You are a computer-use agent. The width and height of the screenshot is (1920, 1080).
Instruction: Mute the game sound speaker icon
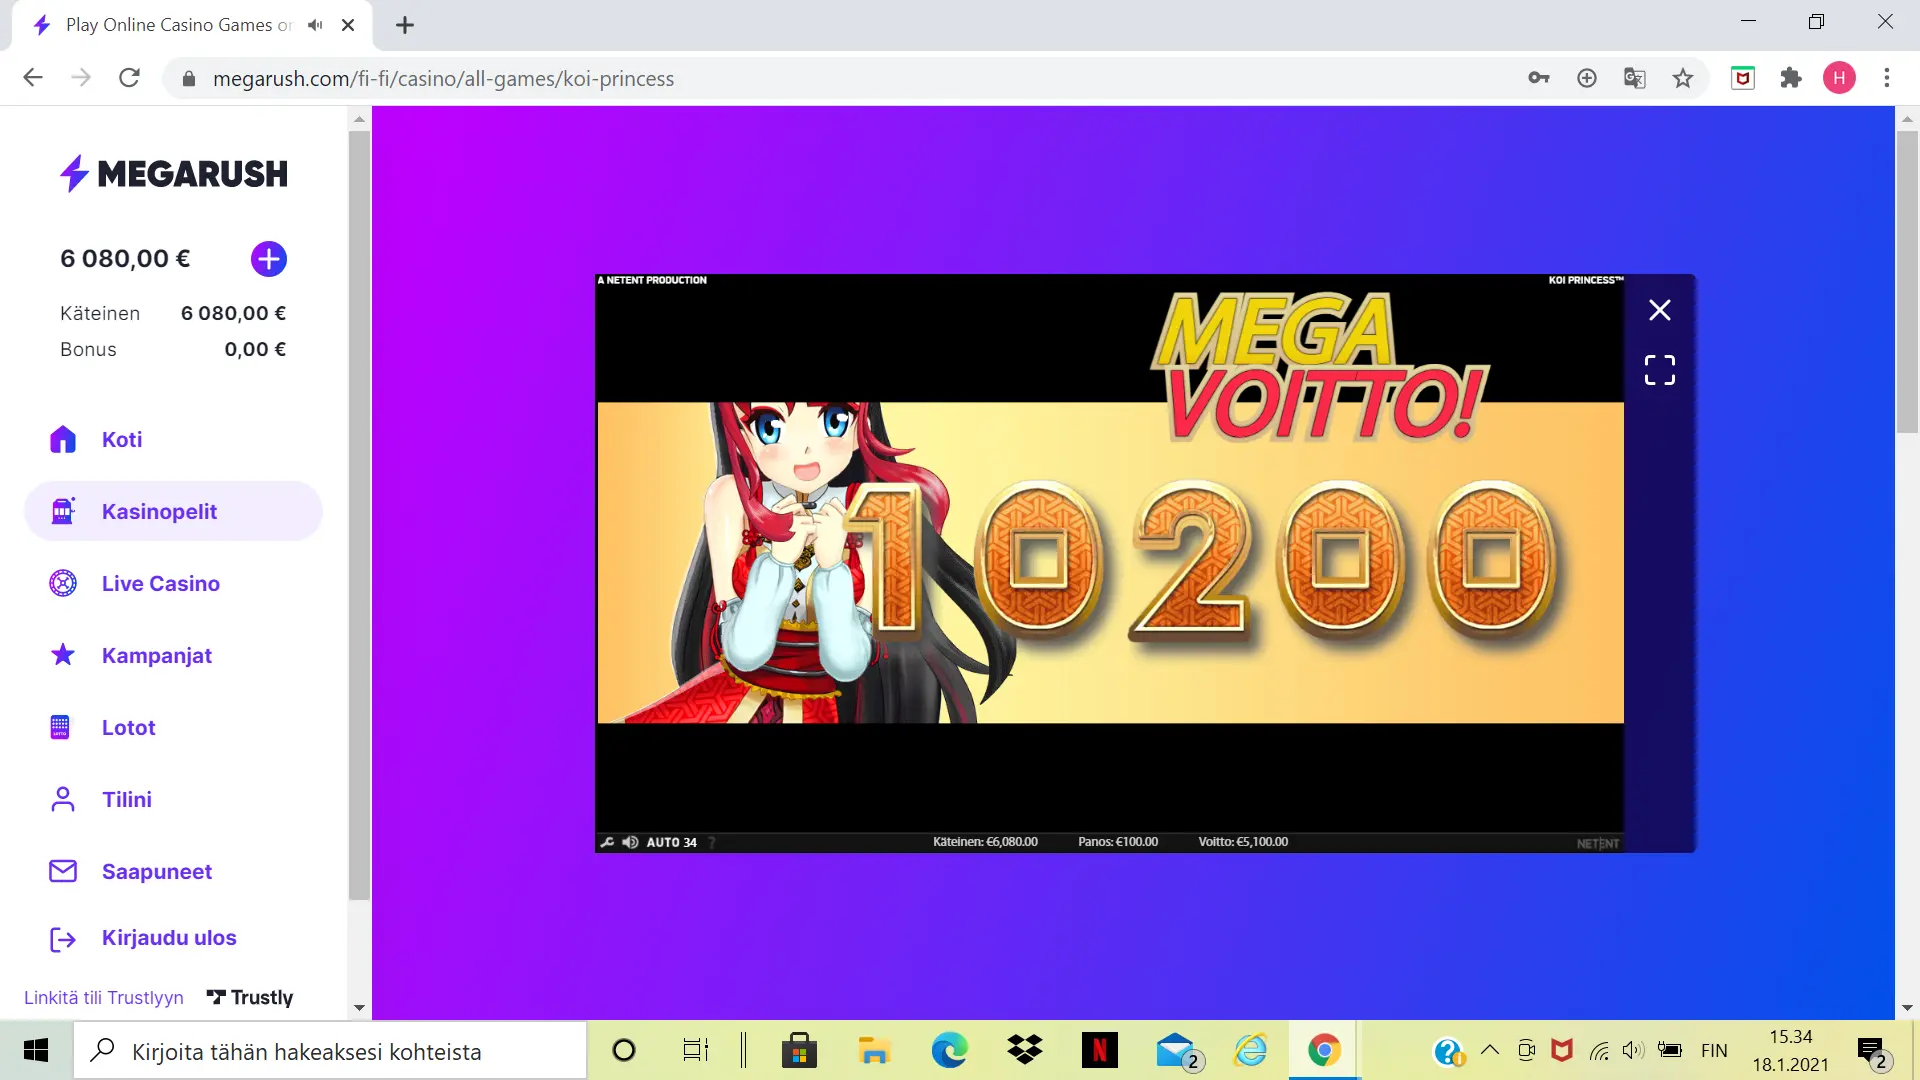[x=630, y=842]
